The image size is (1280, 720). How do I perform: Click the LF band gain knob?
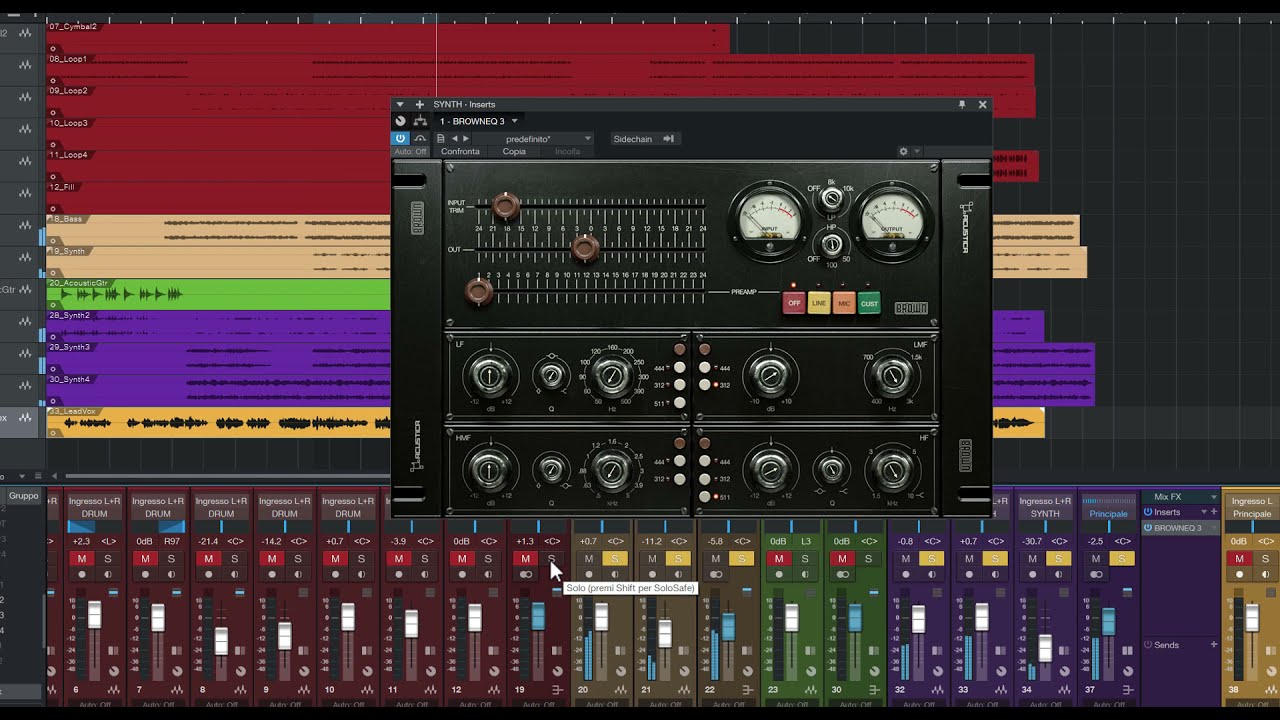pos(489,376)
